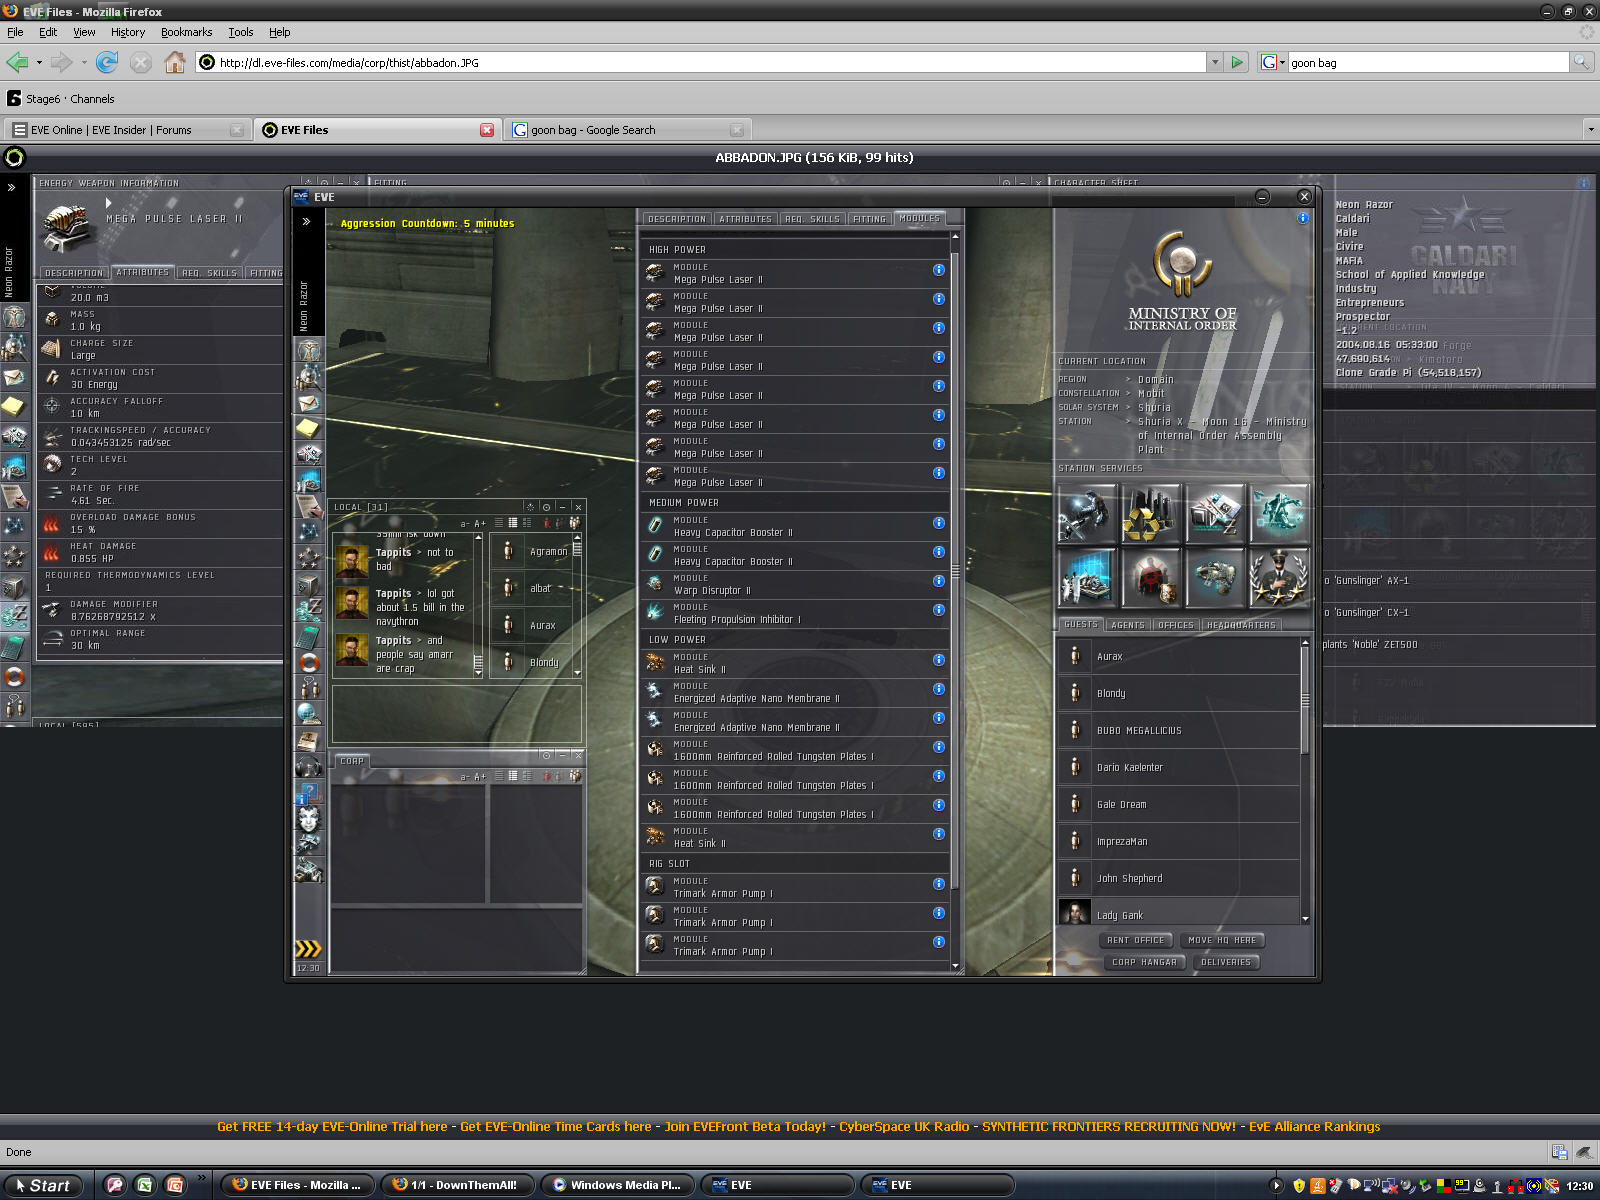Open Windows Media Player from the taskbar

click(x=615, y=1185)
